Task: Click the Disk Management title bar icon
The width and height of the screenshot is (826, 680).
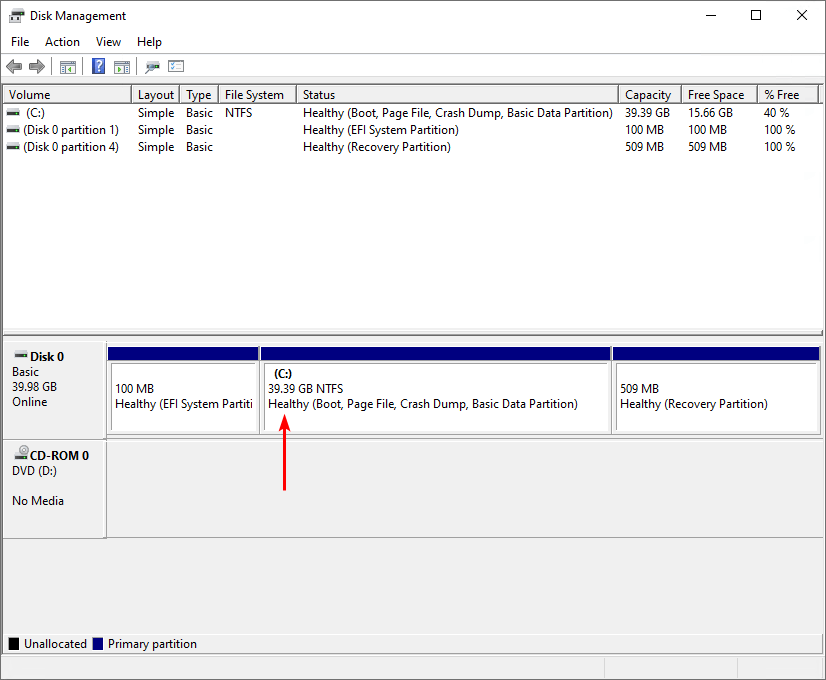Action: [x=16, y=16]
